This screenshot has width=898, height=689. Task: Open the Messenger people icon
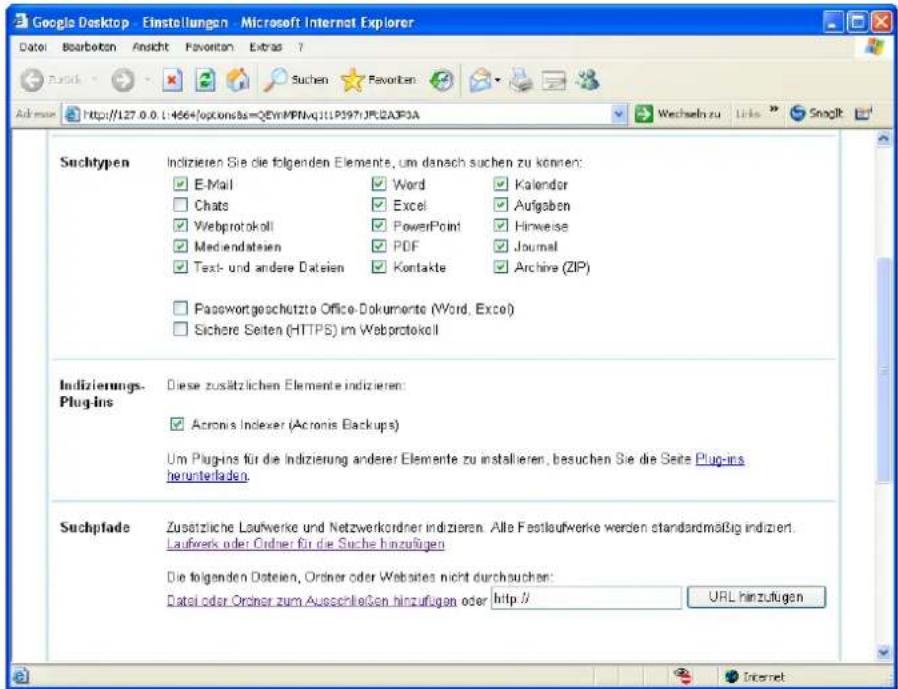tap(587, 81)
